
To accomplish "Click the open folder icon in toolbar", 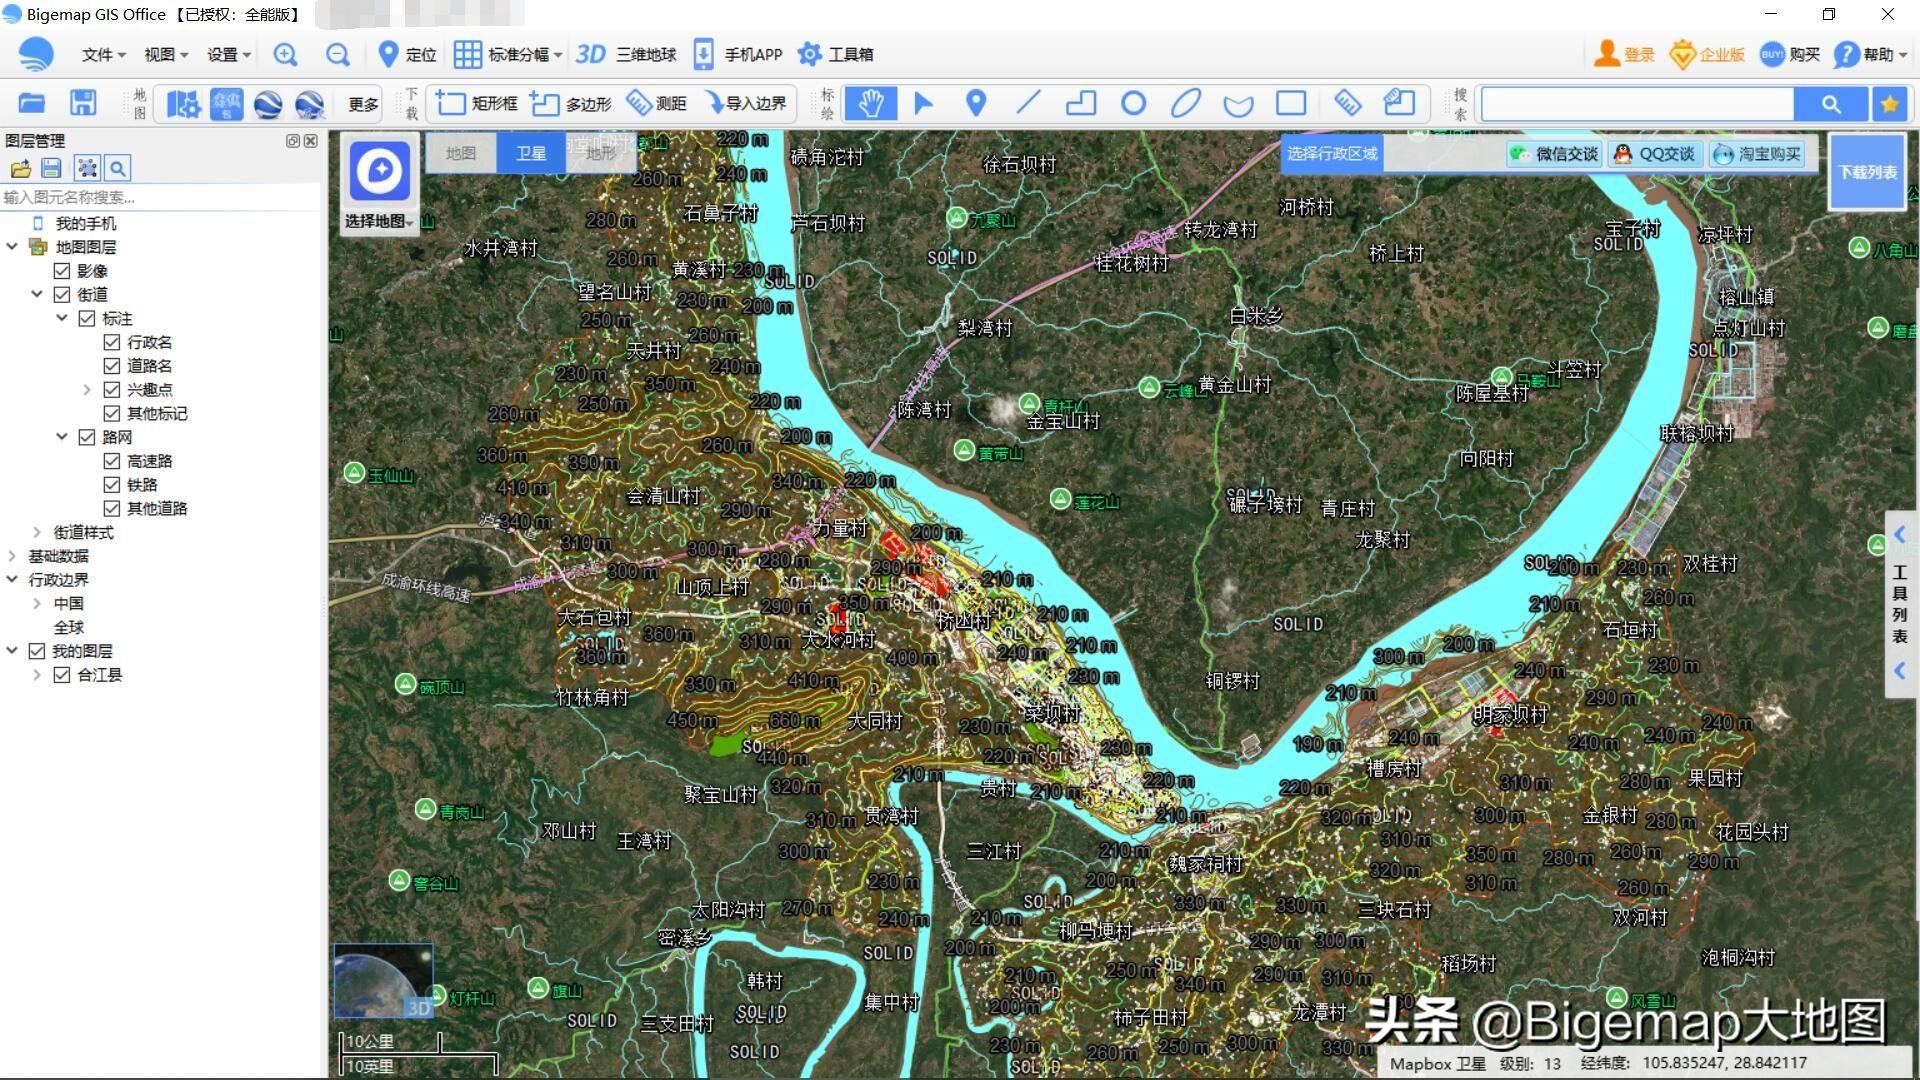I will (x=32, y=103).
